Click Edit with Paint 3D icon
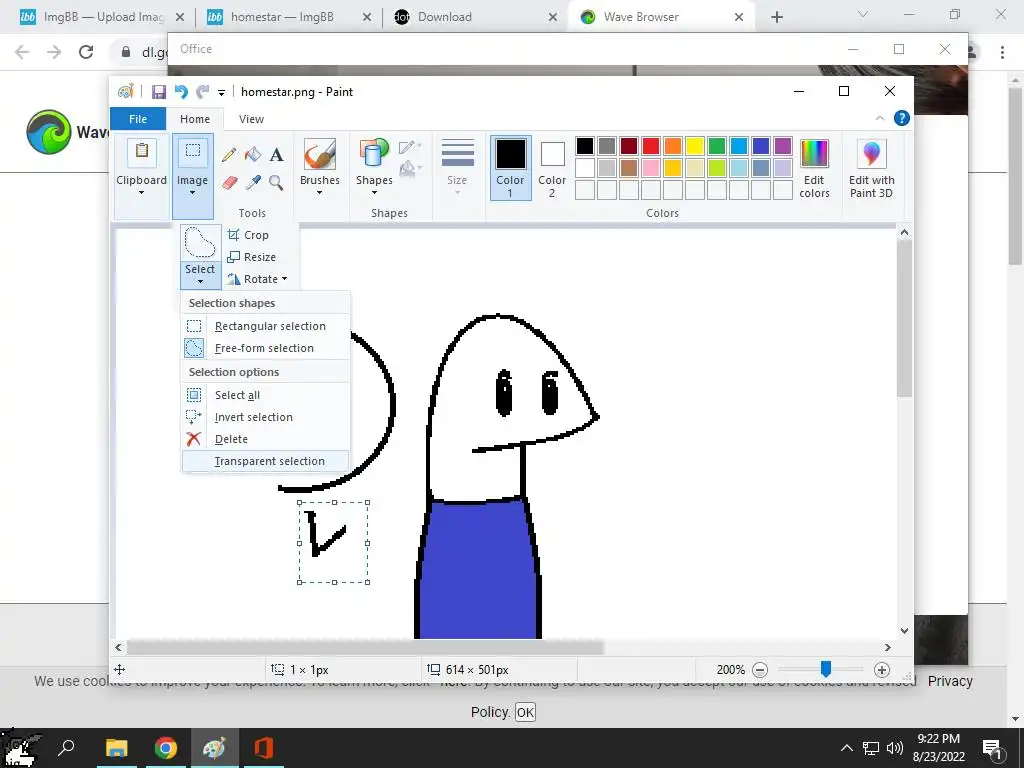1024x768 pixels. coord(871,154)
